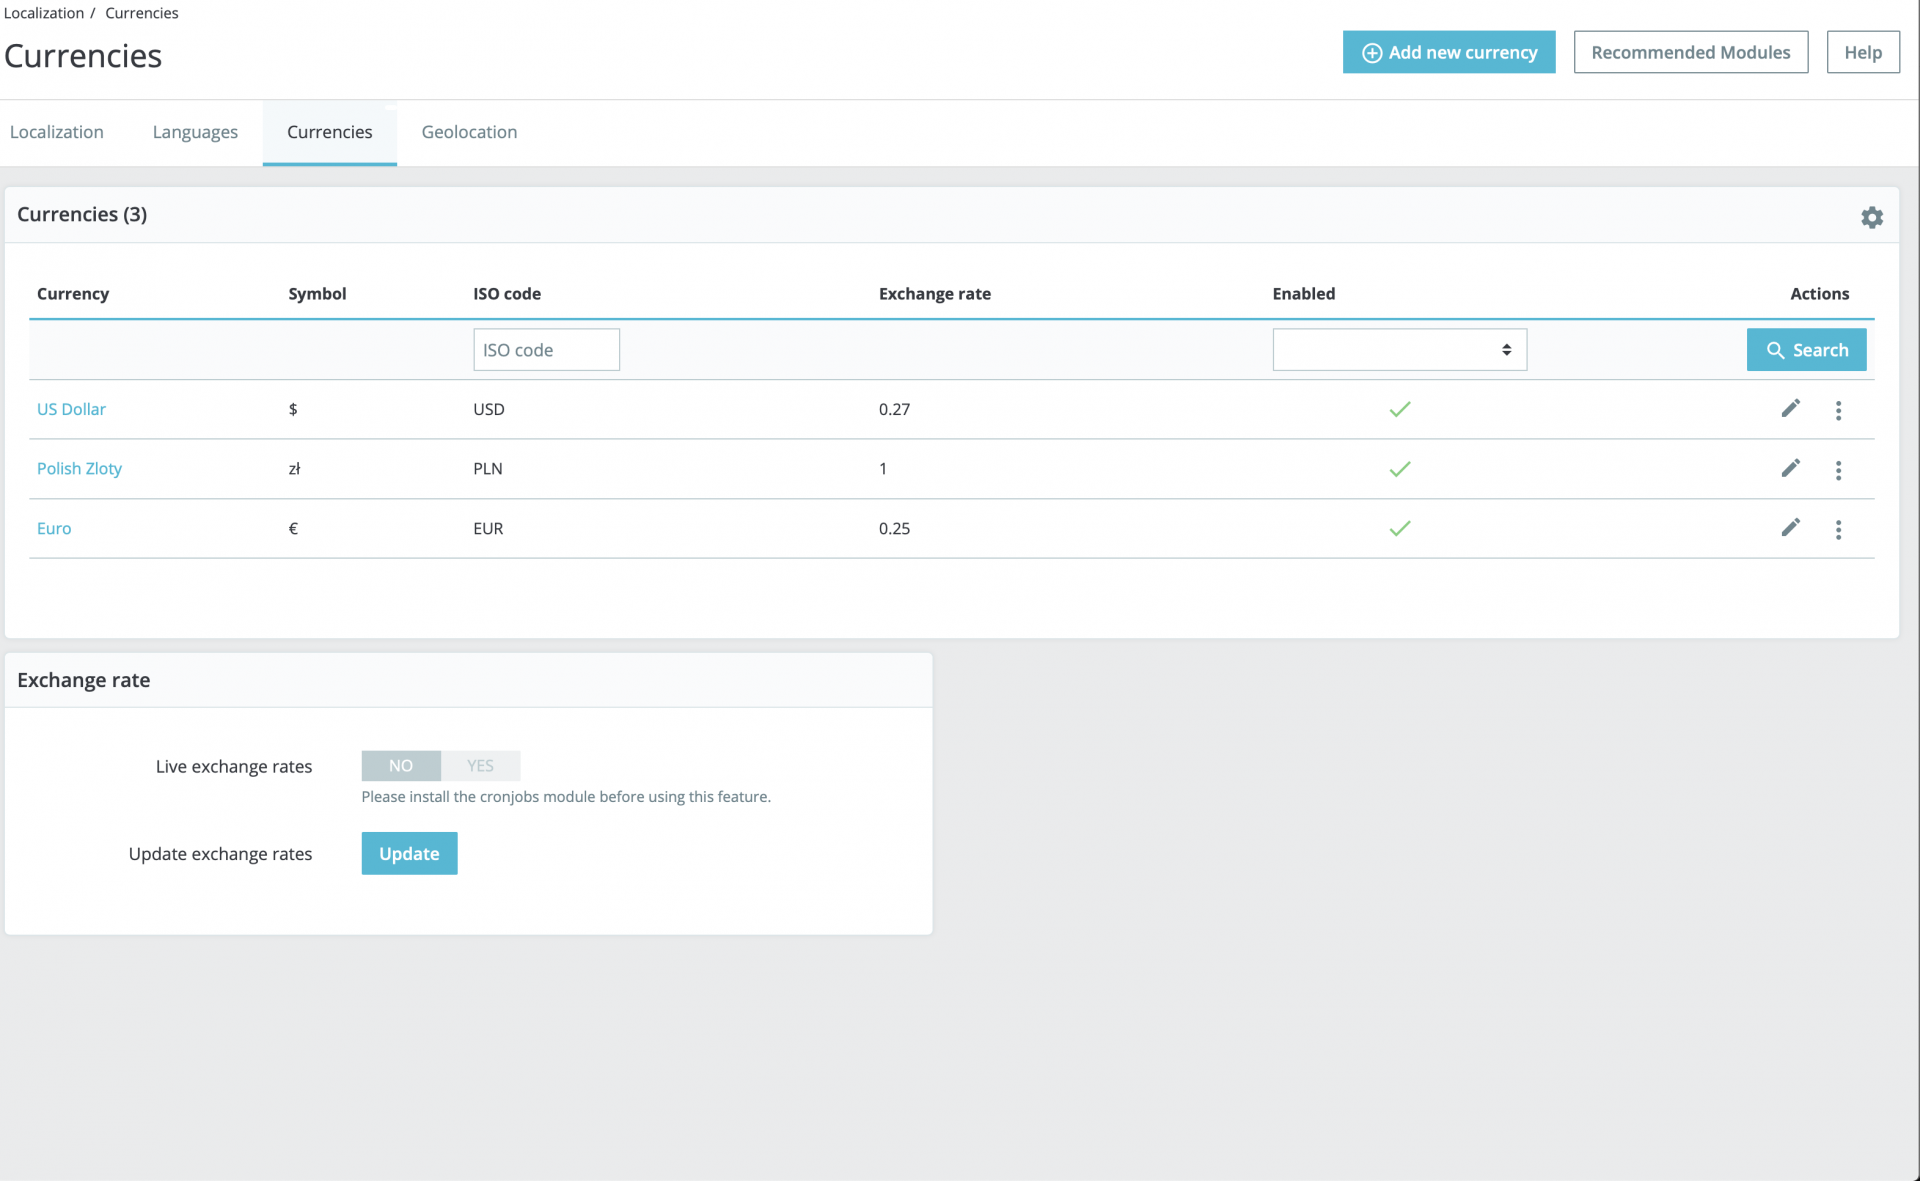Open more actions menu for Polish Zloty
This screenshot has height=1181, width=1920.
pyautogui.click(x=1838, y=470)
